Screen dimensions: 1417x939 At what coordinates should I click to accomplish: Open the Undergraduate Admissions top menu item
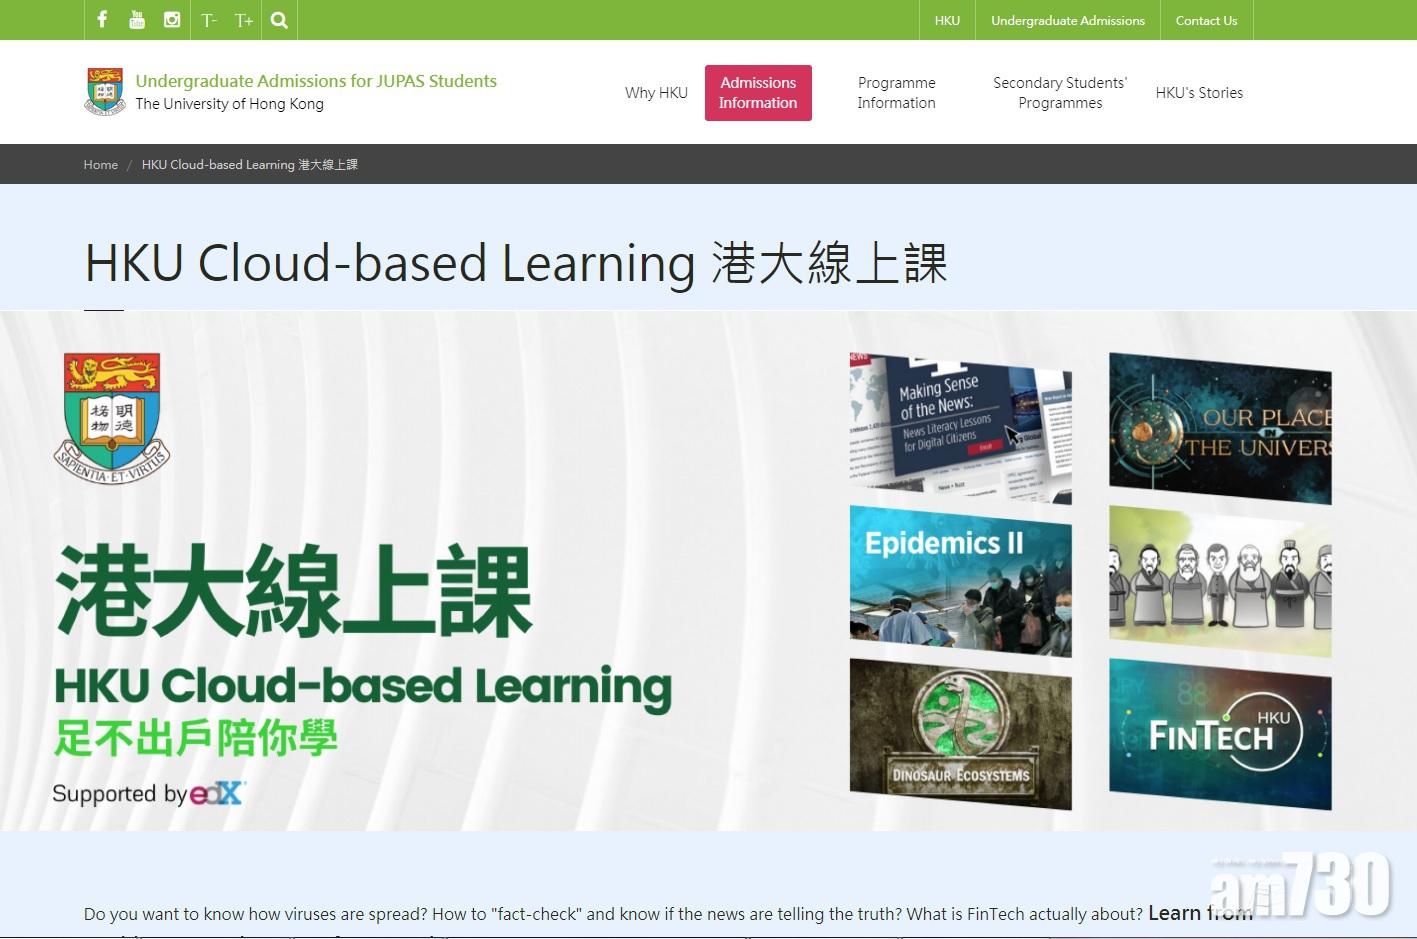point(1067,19)
